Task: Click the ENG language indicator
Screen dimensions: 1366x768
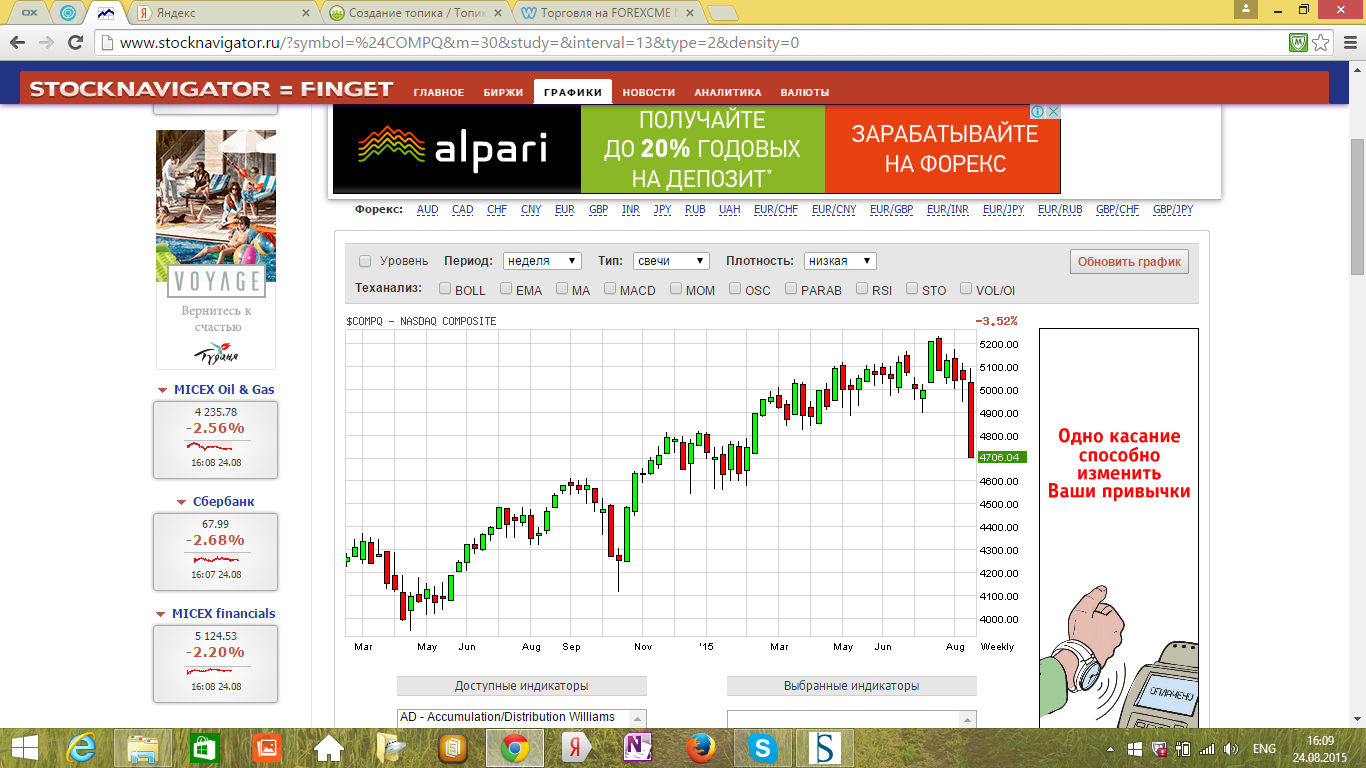Action: click(x=1264, y=748)
